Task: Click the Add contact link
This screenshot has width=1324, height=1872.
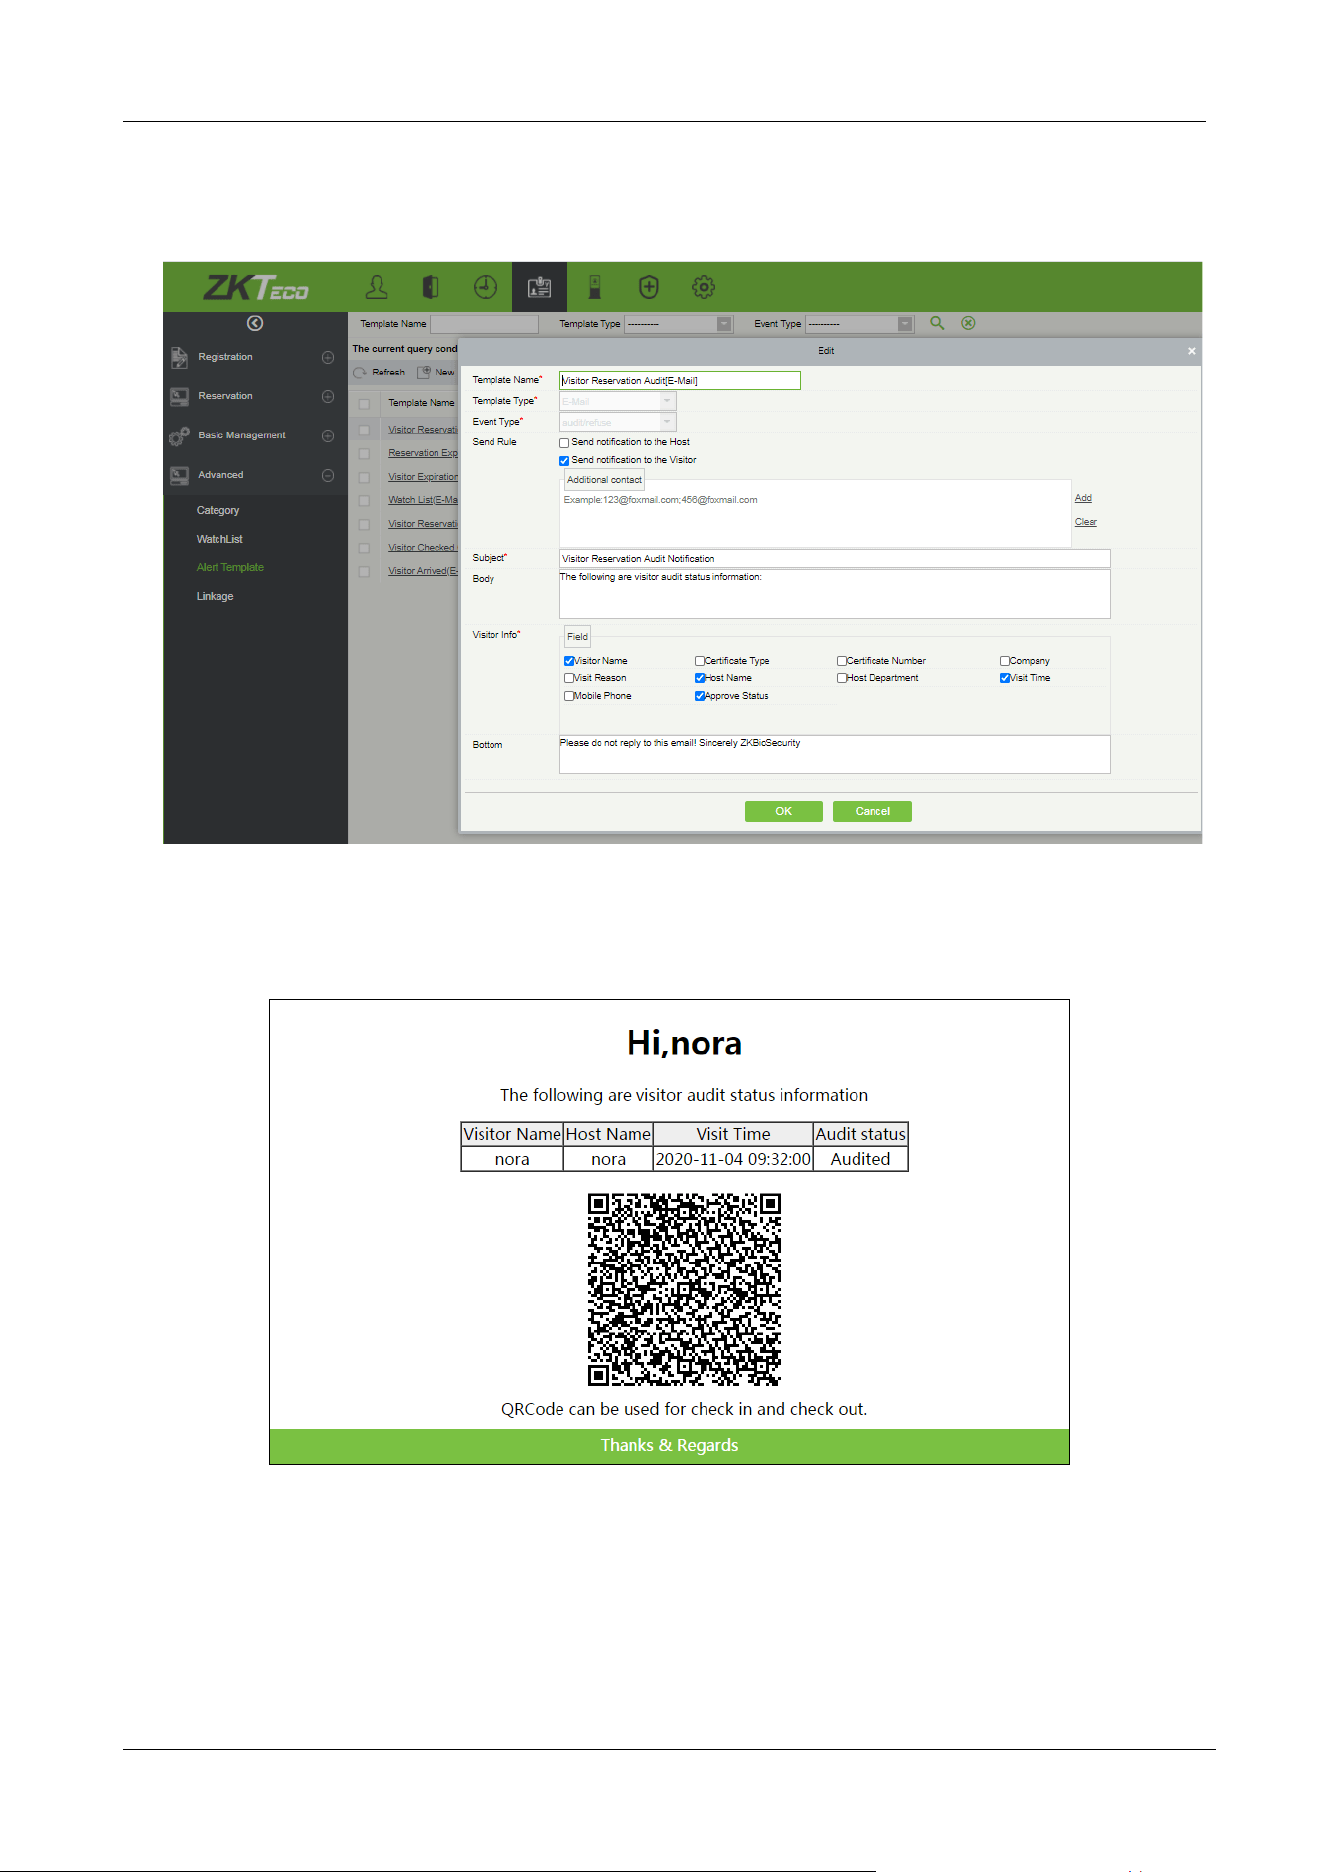Action: click(1083, 498)
